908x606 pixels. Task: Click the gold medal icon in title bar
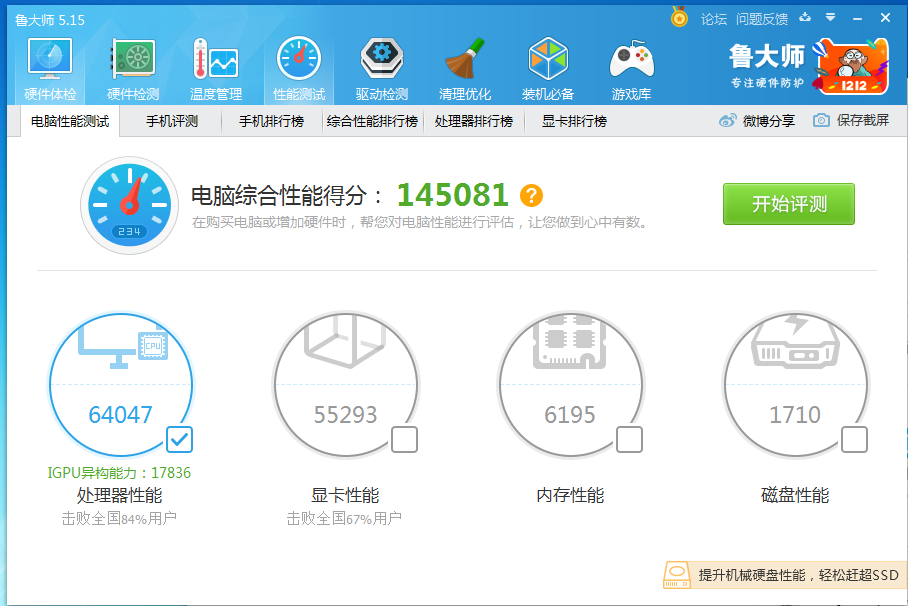(679, 17)
